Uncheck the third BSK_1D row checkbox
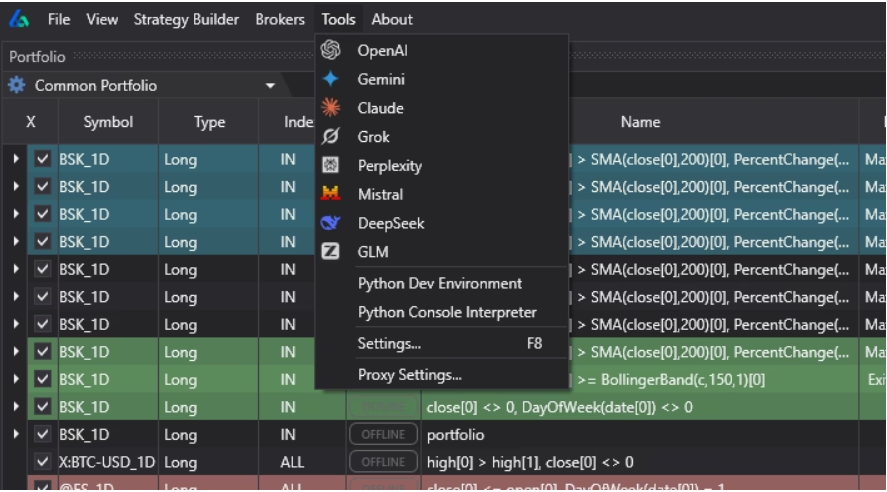 pos(42,214)
